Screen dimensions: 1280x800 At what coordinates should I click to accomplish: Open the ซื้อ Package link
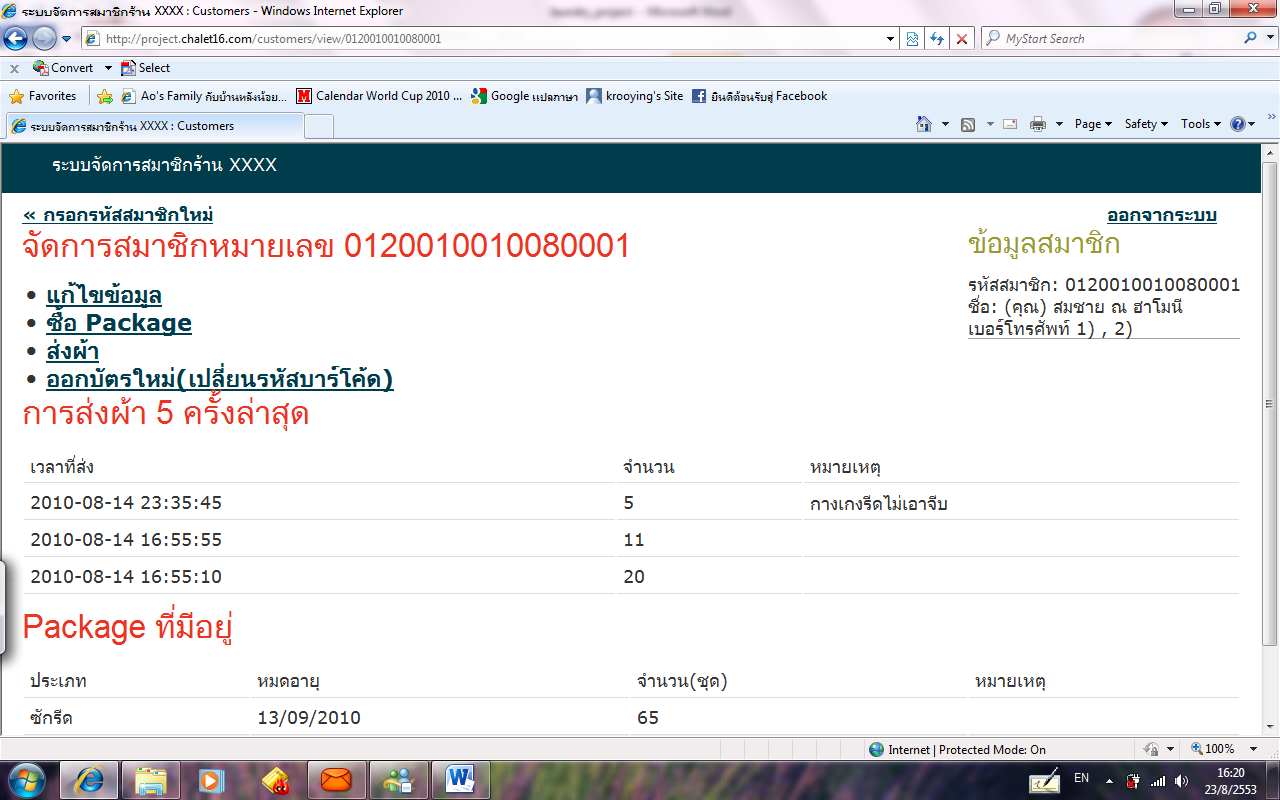(x=119, y=323)
